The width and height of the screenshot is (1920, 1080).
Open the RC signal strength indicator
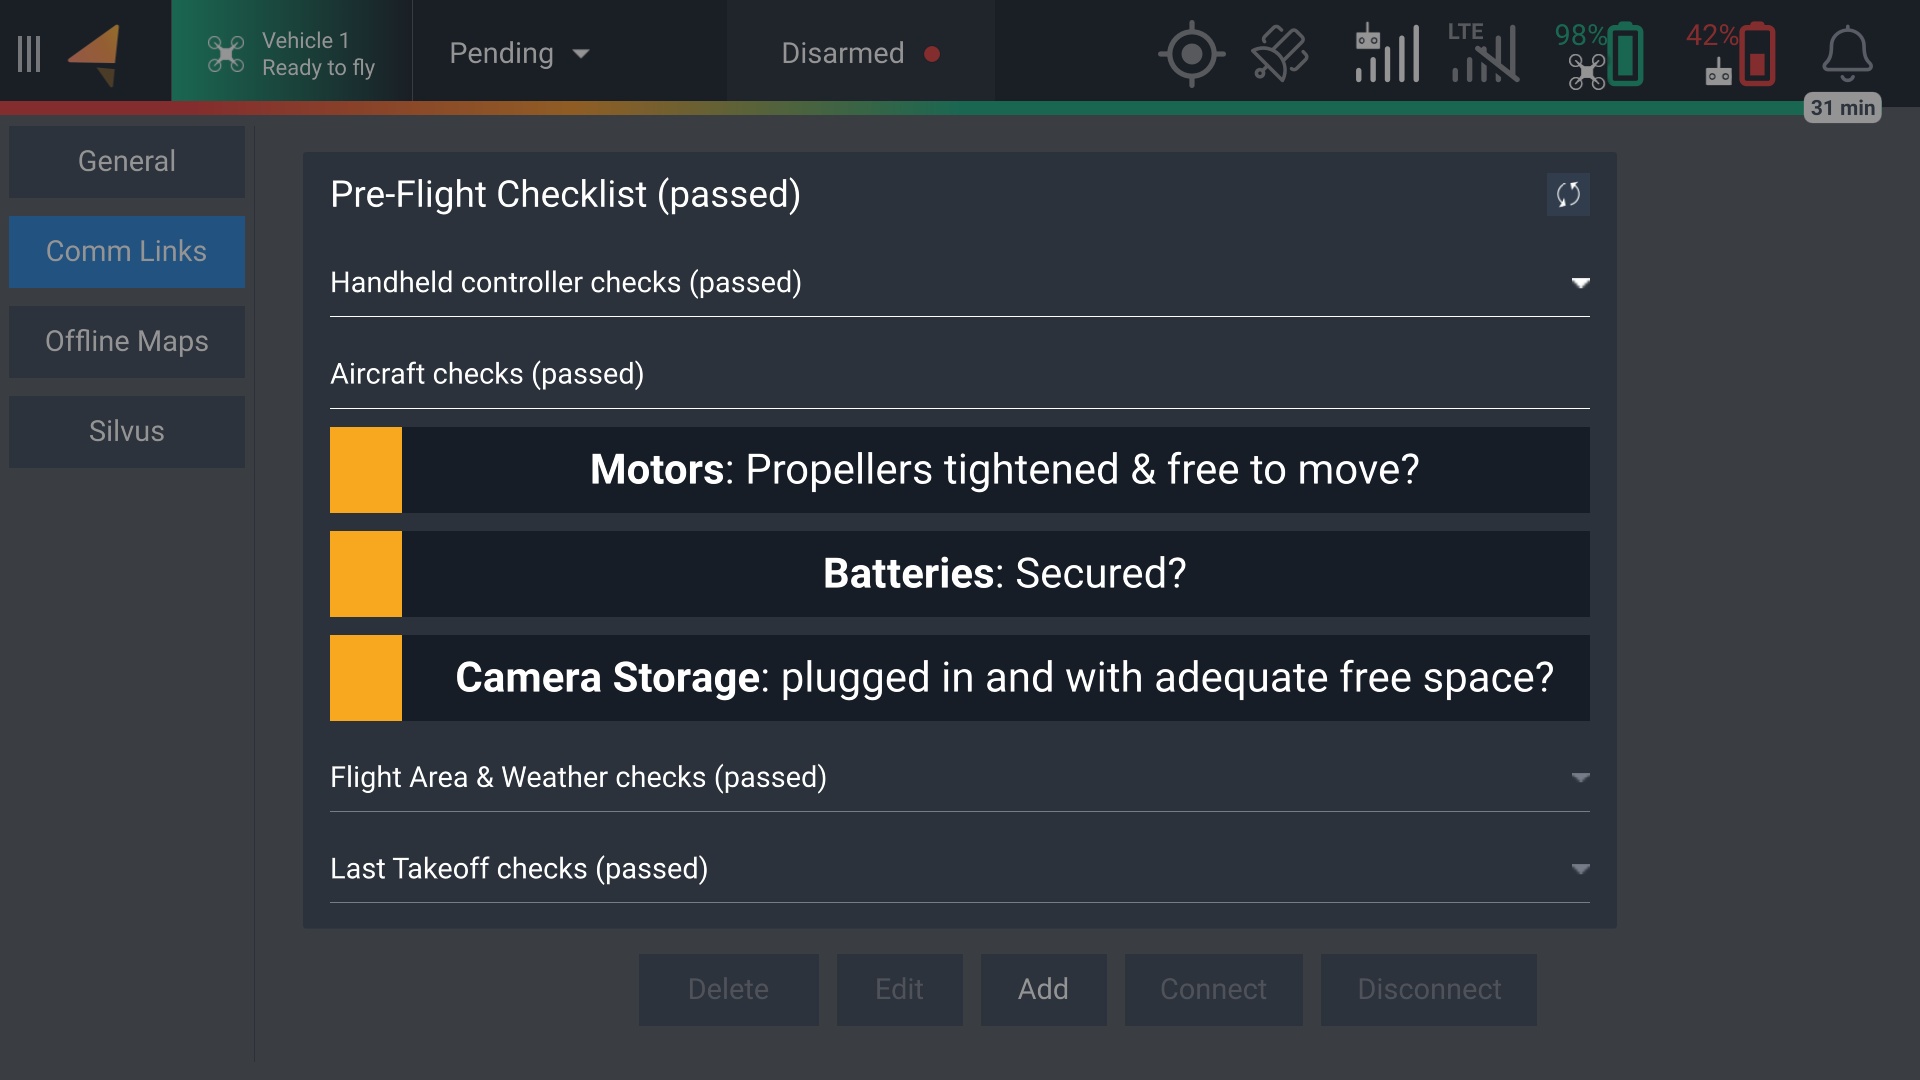(1386, 54)
